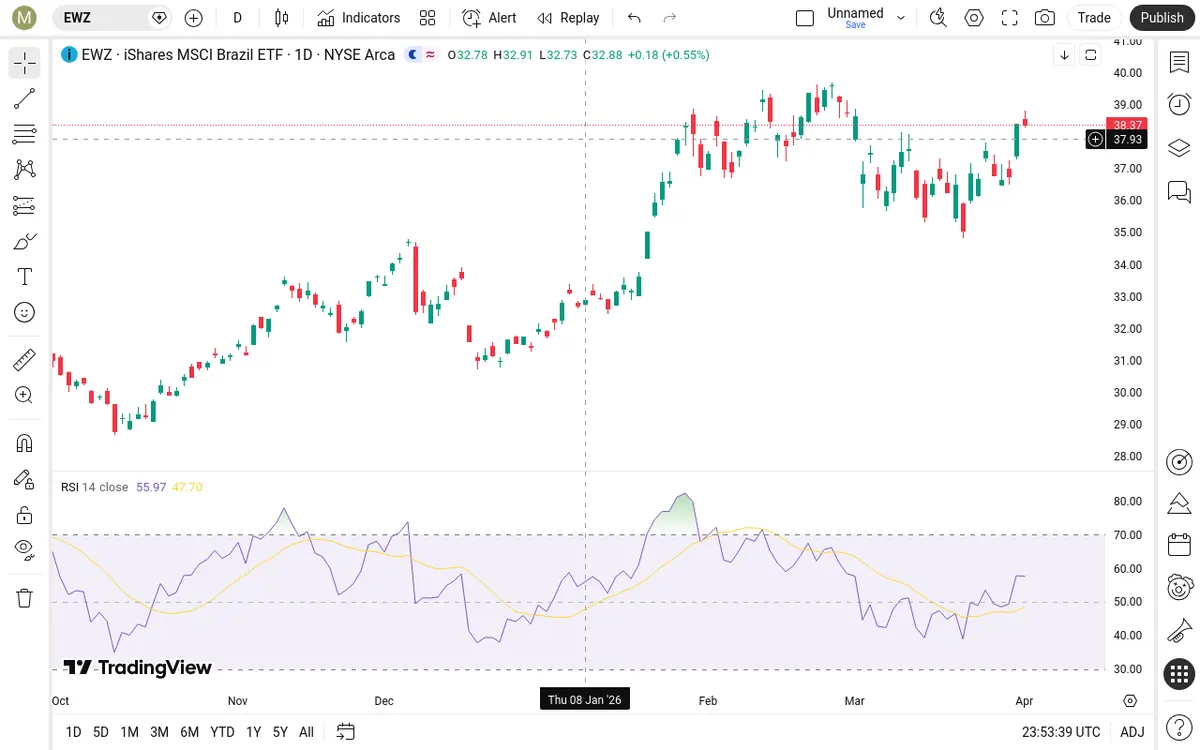Open the timezone clock 23:53:39 UTC
Screen dimensions: 1200x750
(x=1061, y=732)
